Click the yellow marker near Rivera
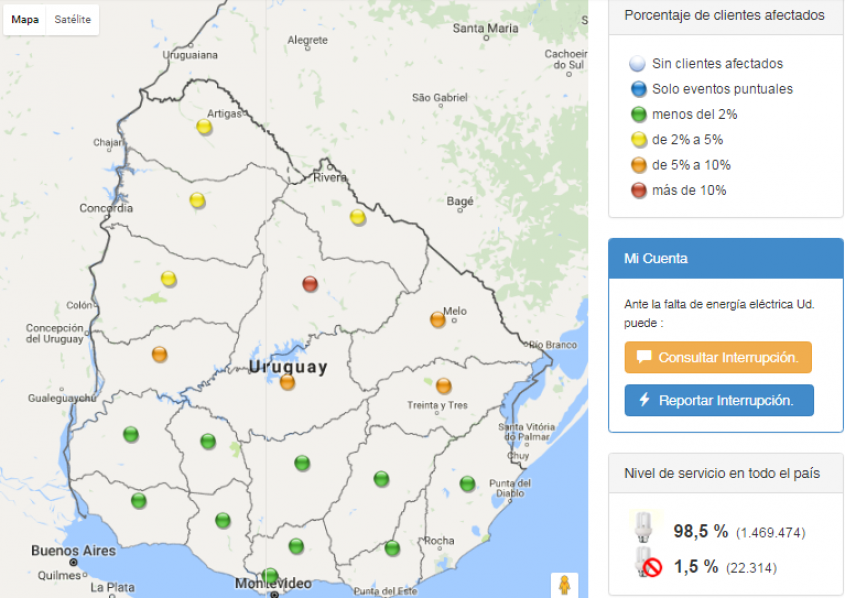Viewport: 845px width, 598px height. [358, 217]
